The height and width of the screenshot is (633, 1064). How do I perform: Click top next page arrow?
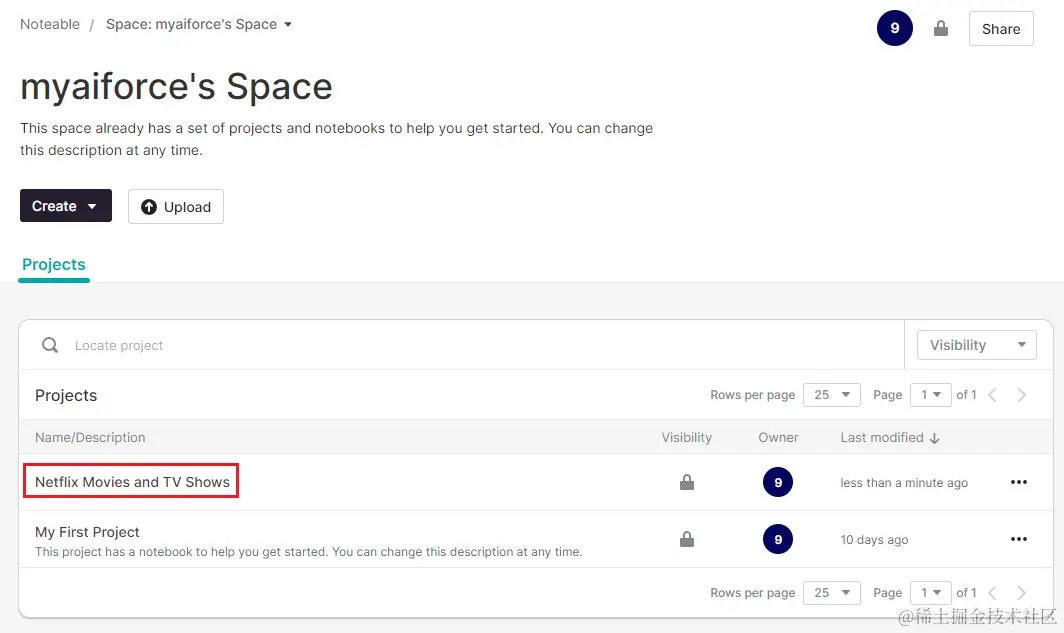[1021, 395]
